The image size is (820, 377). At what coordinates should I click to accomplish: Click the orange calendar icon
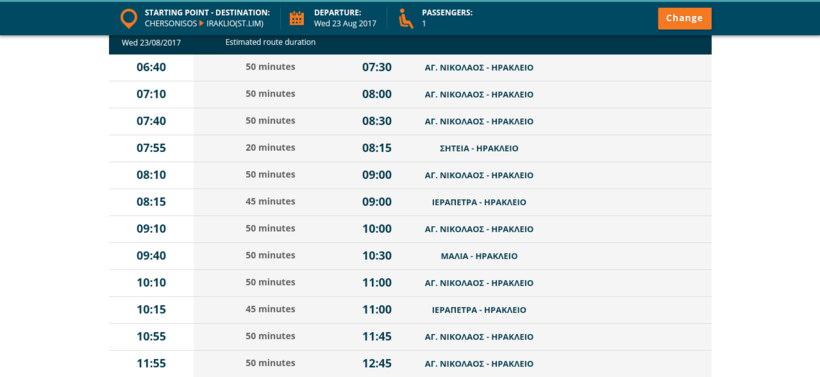[x=297, y=18]
